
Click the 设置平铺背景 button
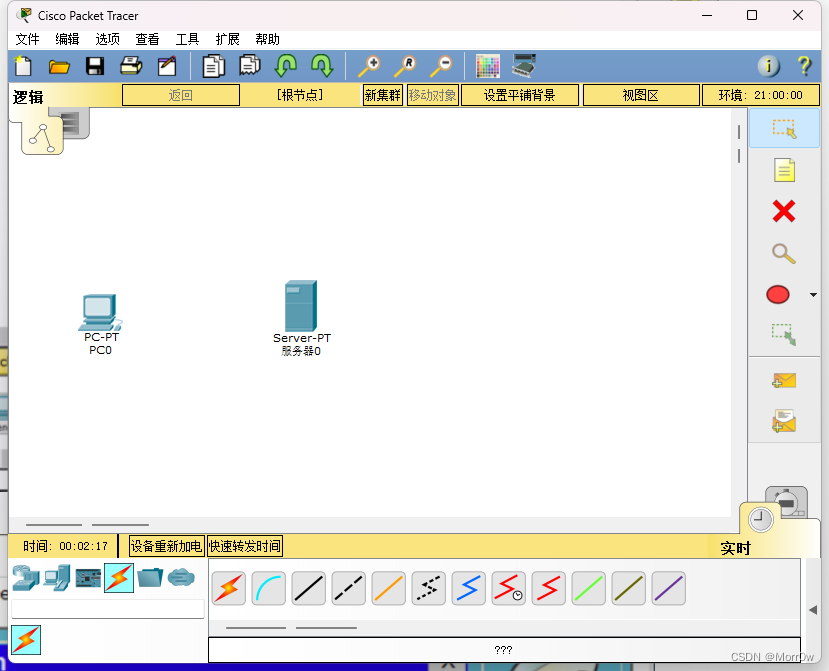point(520,95)
